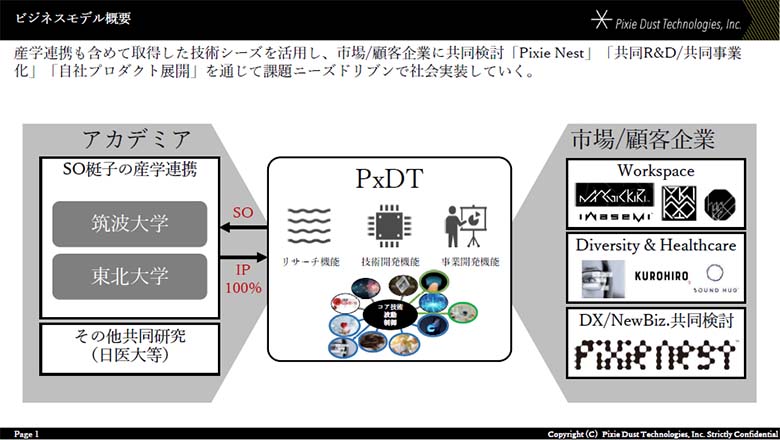Click the right-pointing IP arrow
Image resolution: width=780 pixels, height=440 pixels.
pos(243,257)
